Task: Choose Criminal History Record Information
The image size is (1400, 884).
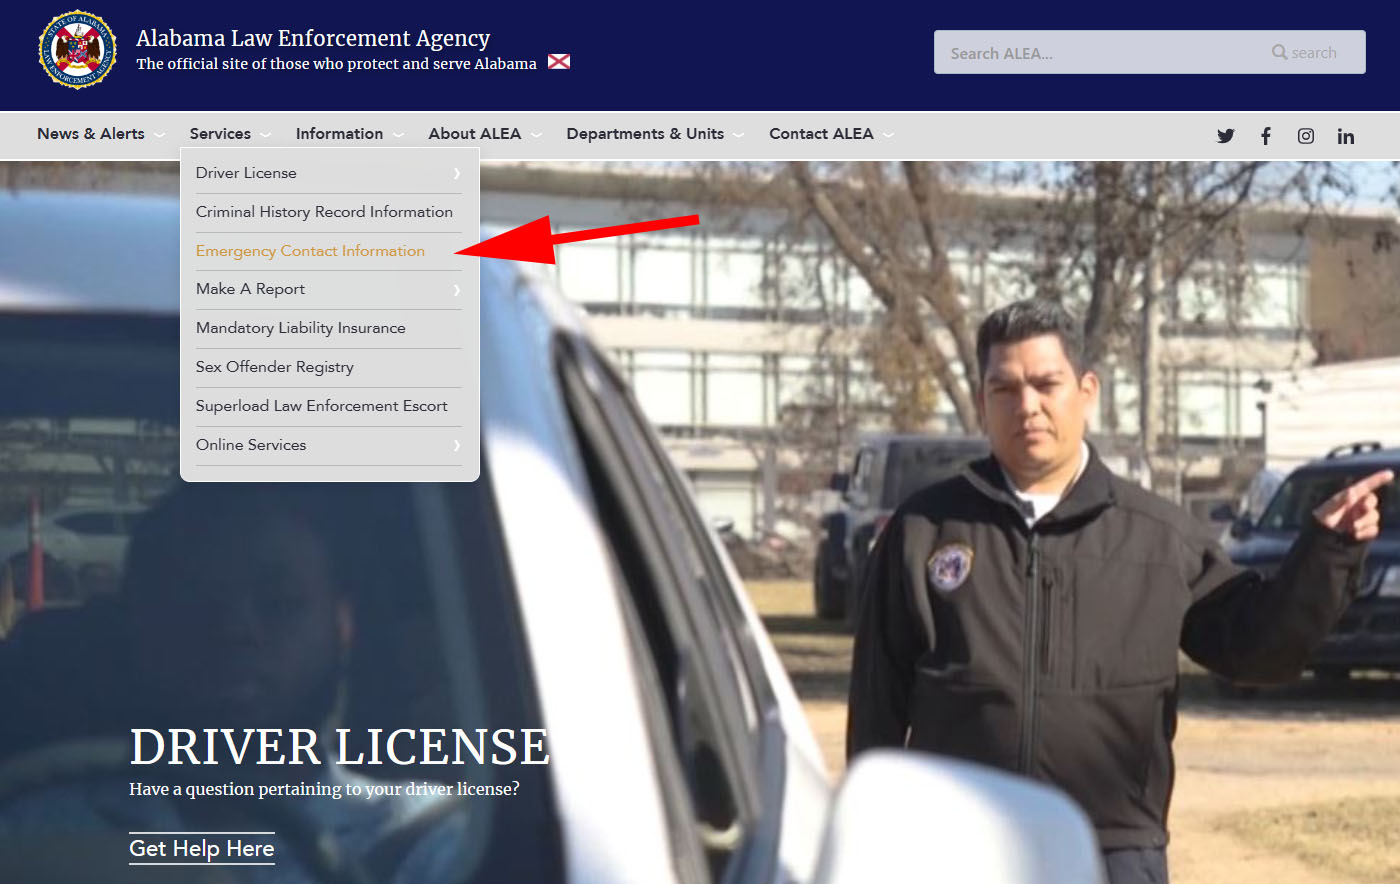Action: coord(324,212)
